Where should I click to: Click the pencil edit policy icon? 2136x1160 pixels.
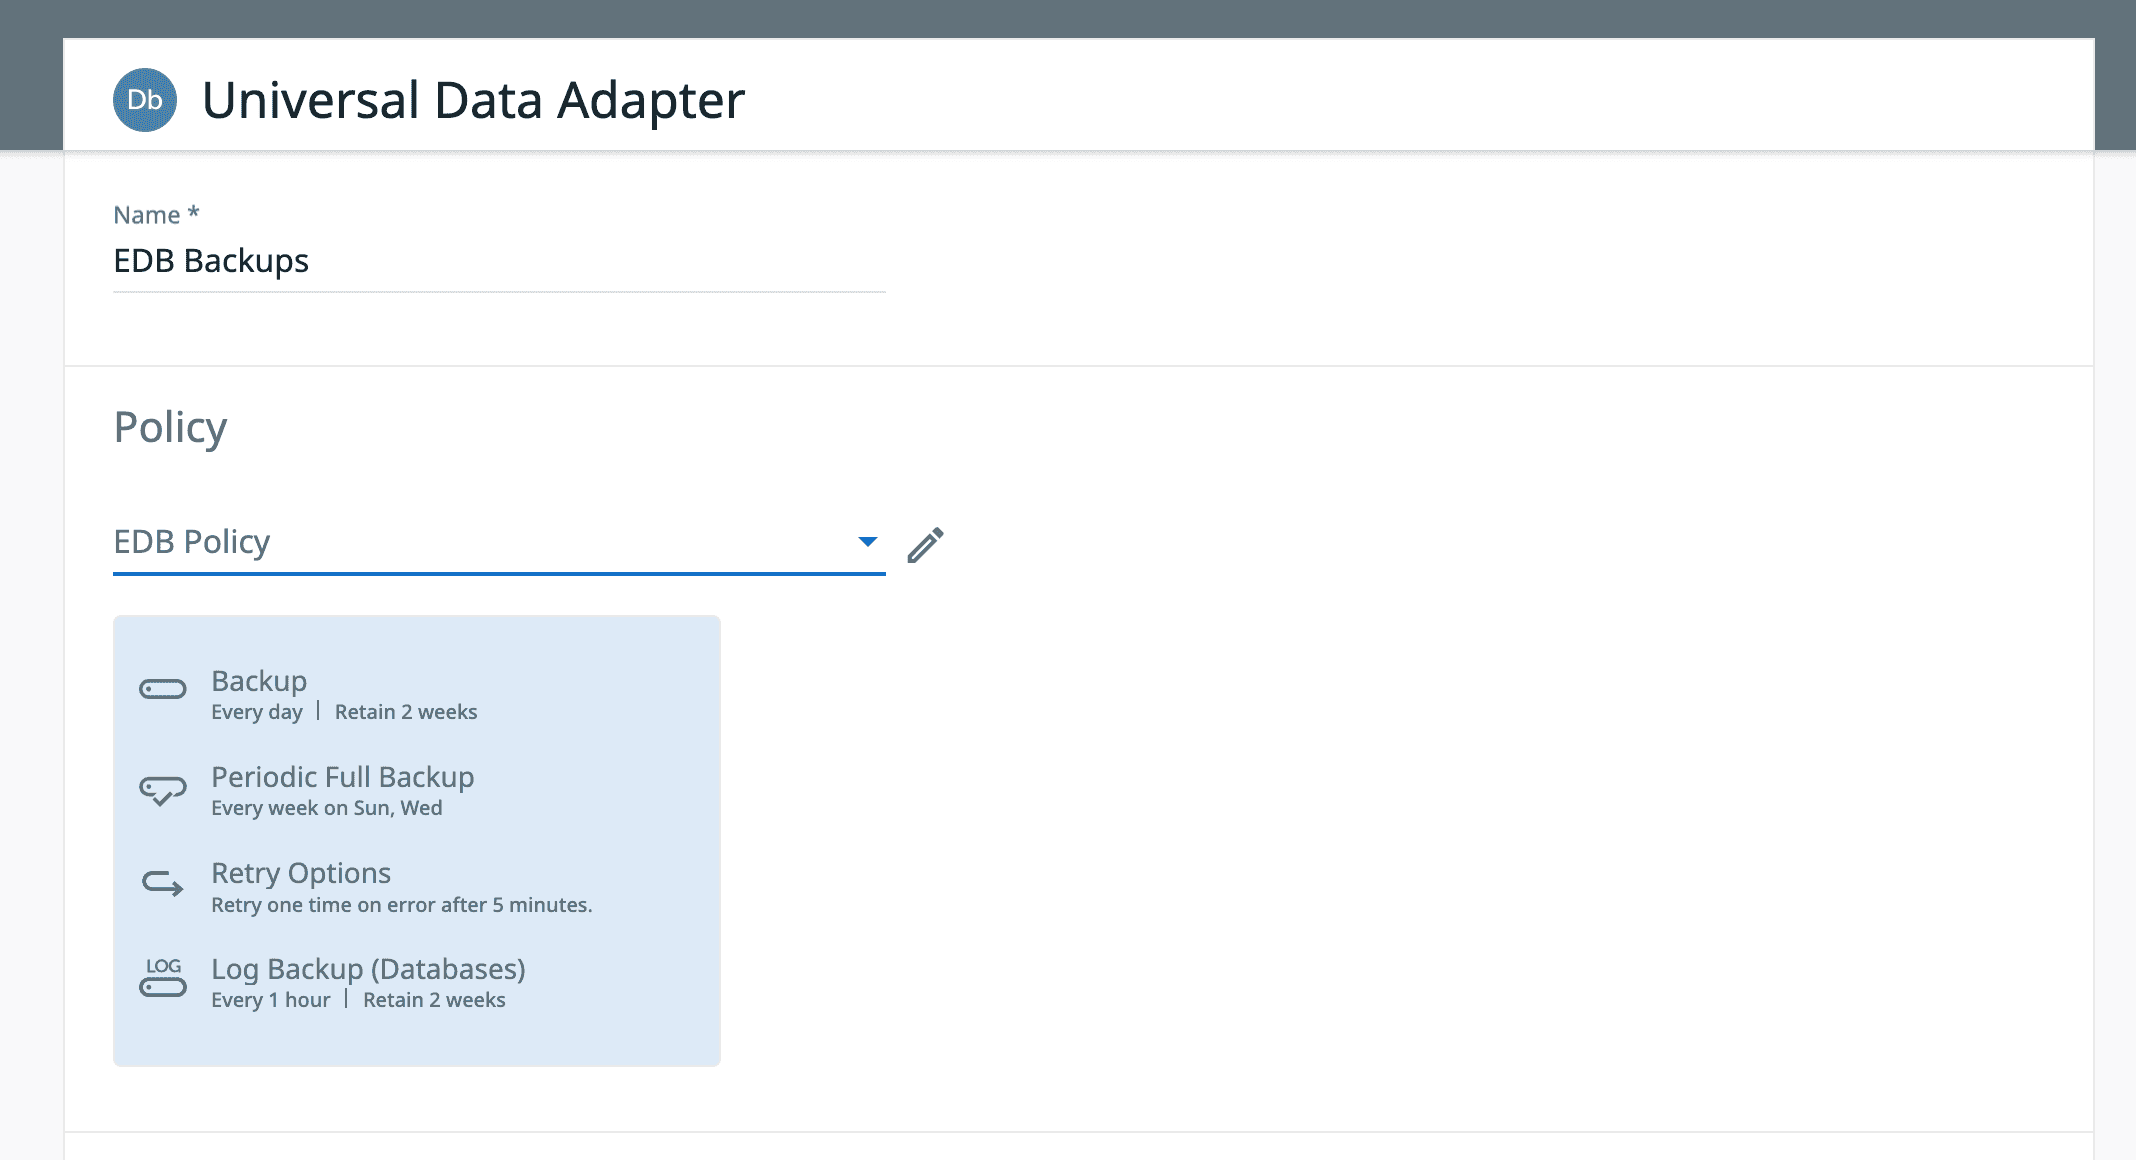coord(925,545)
